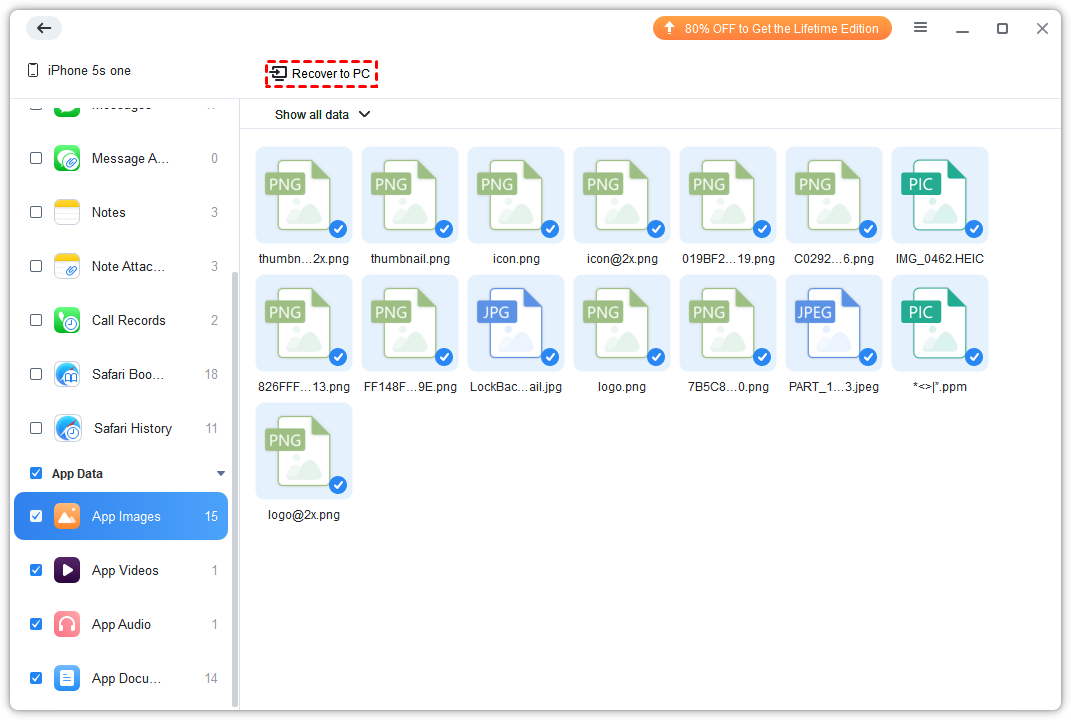Image resolution: width=1071 pixels, height=720 pixels.
Task: Click the back arrow button
Action: click(x=44, y=28)
